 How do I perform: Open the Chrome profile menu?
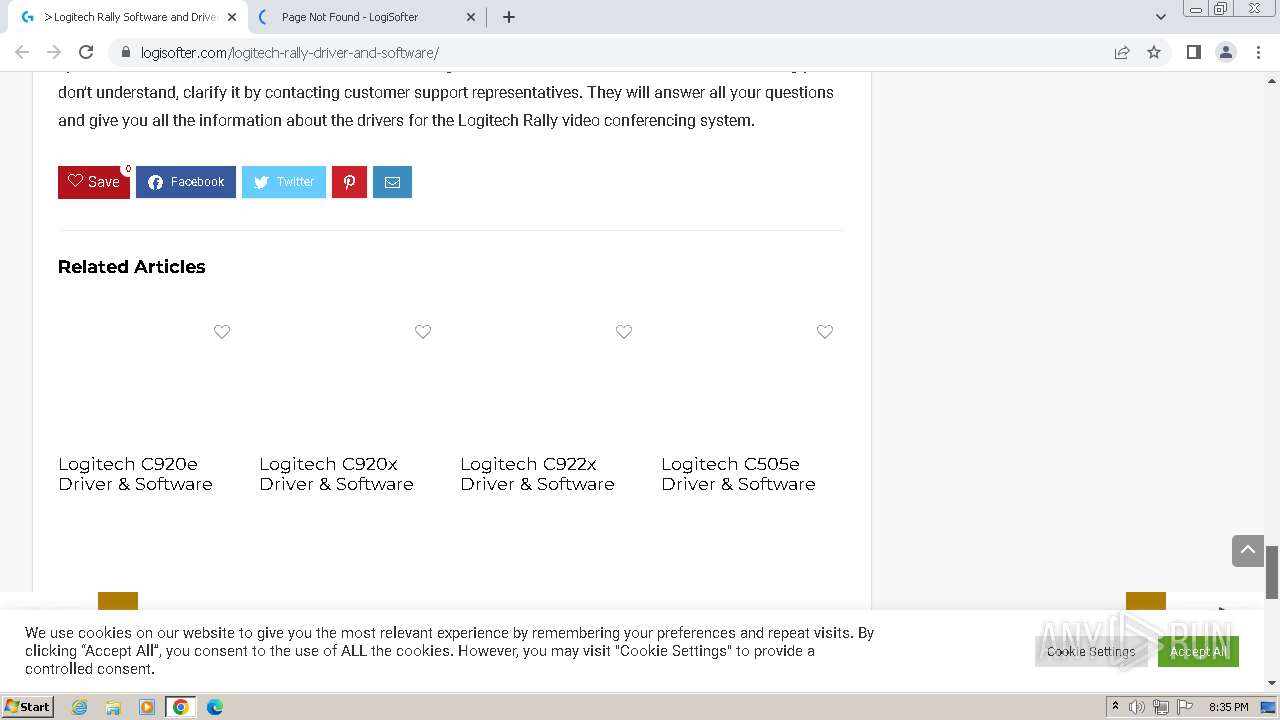point(1226,52)
